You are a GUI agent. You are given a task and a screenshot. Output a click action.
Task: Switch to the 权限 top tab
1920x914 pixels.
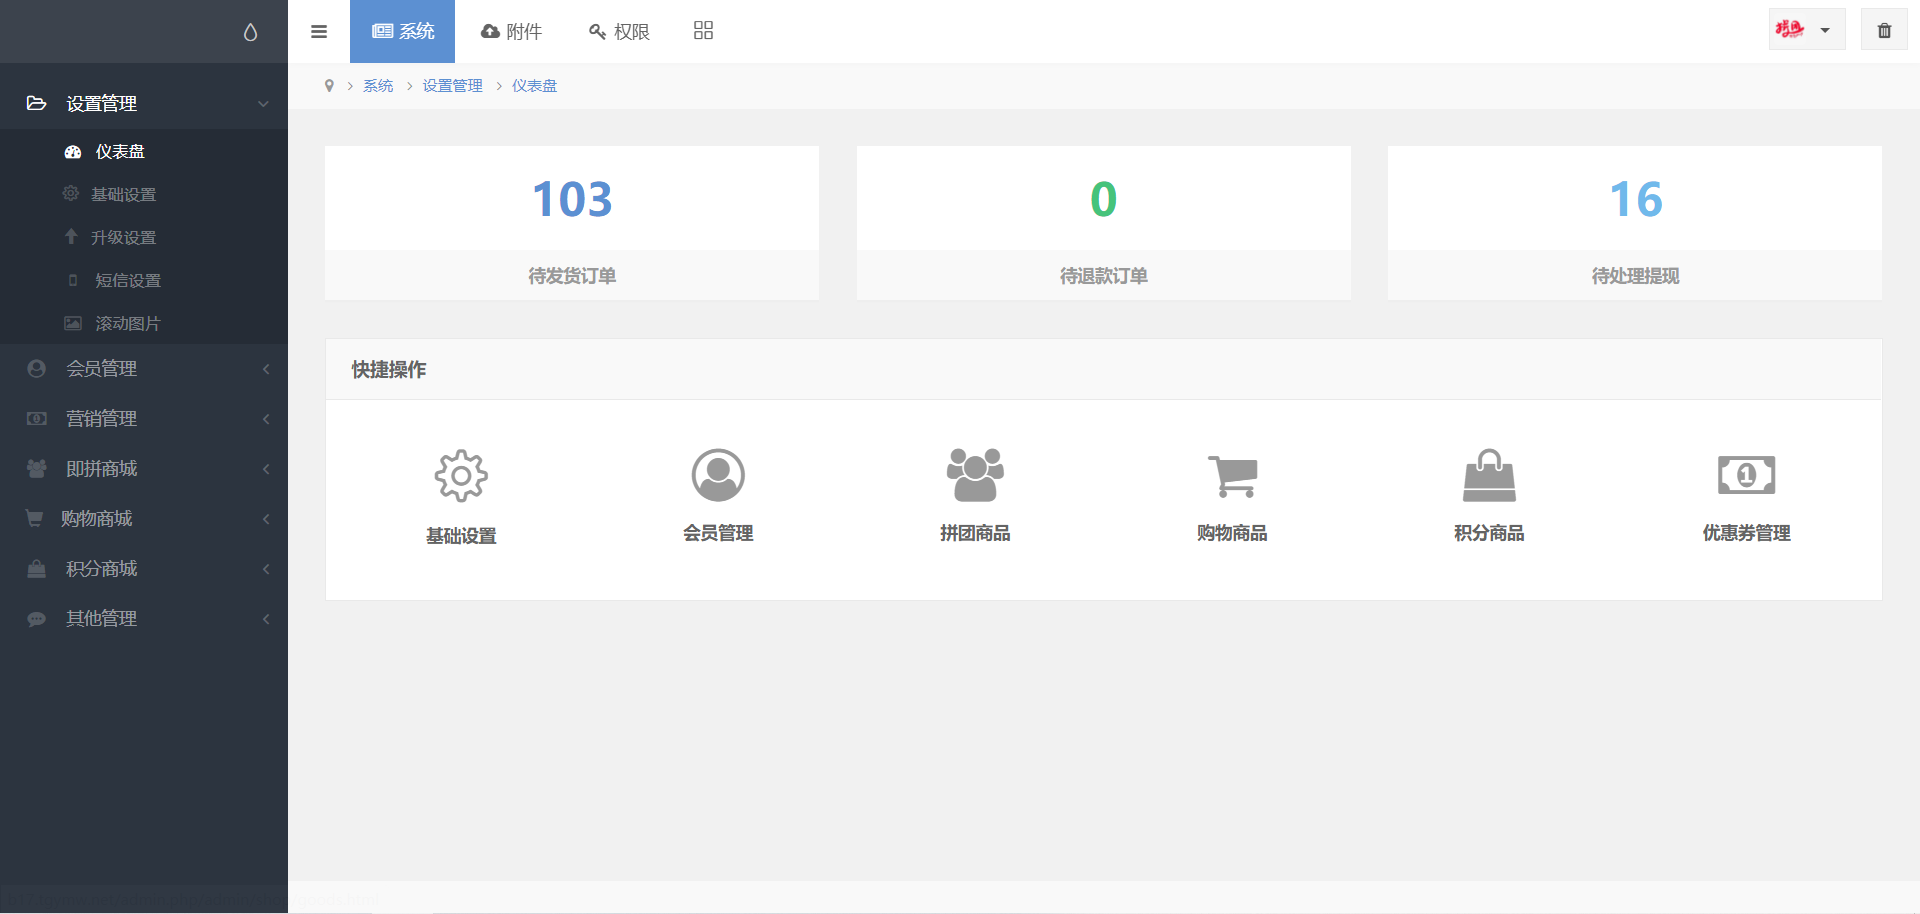[620, 32]
